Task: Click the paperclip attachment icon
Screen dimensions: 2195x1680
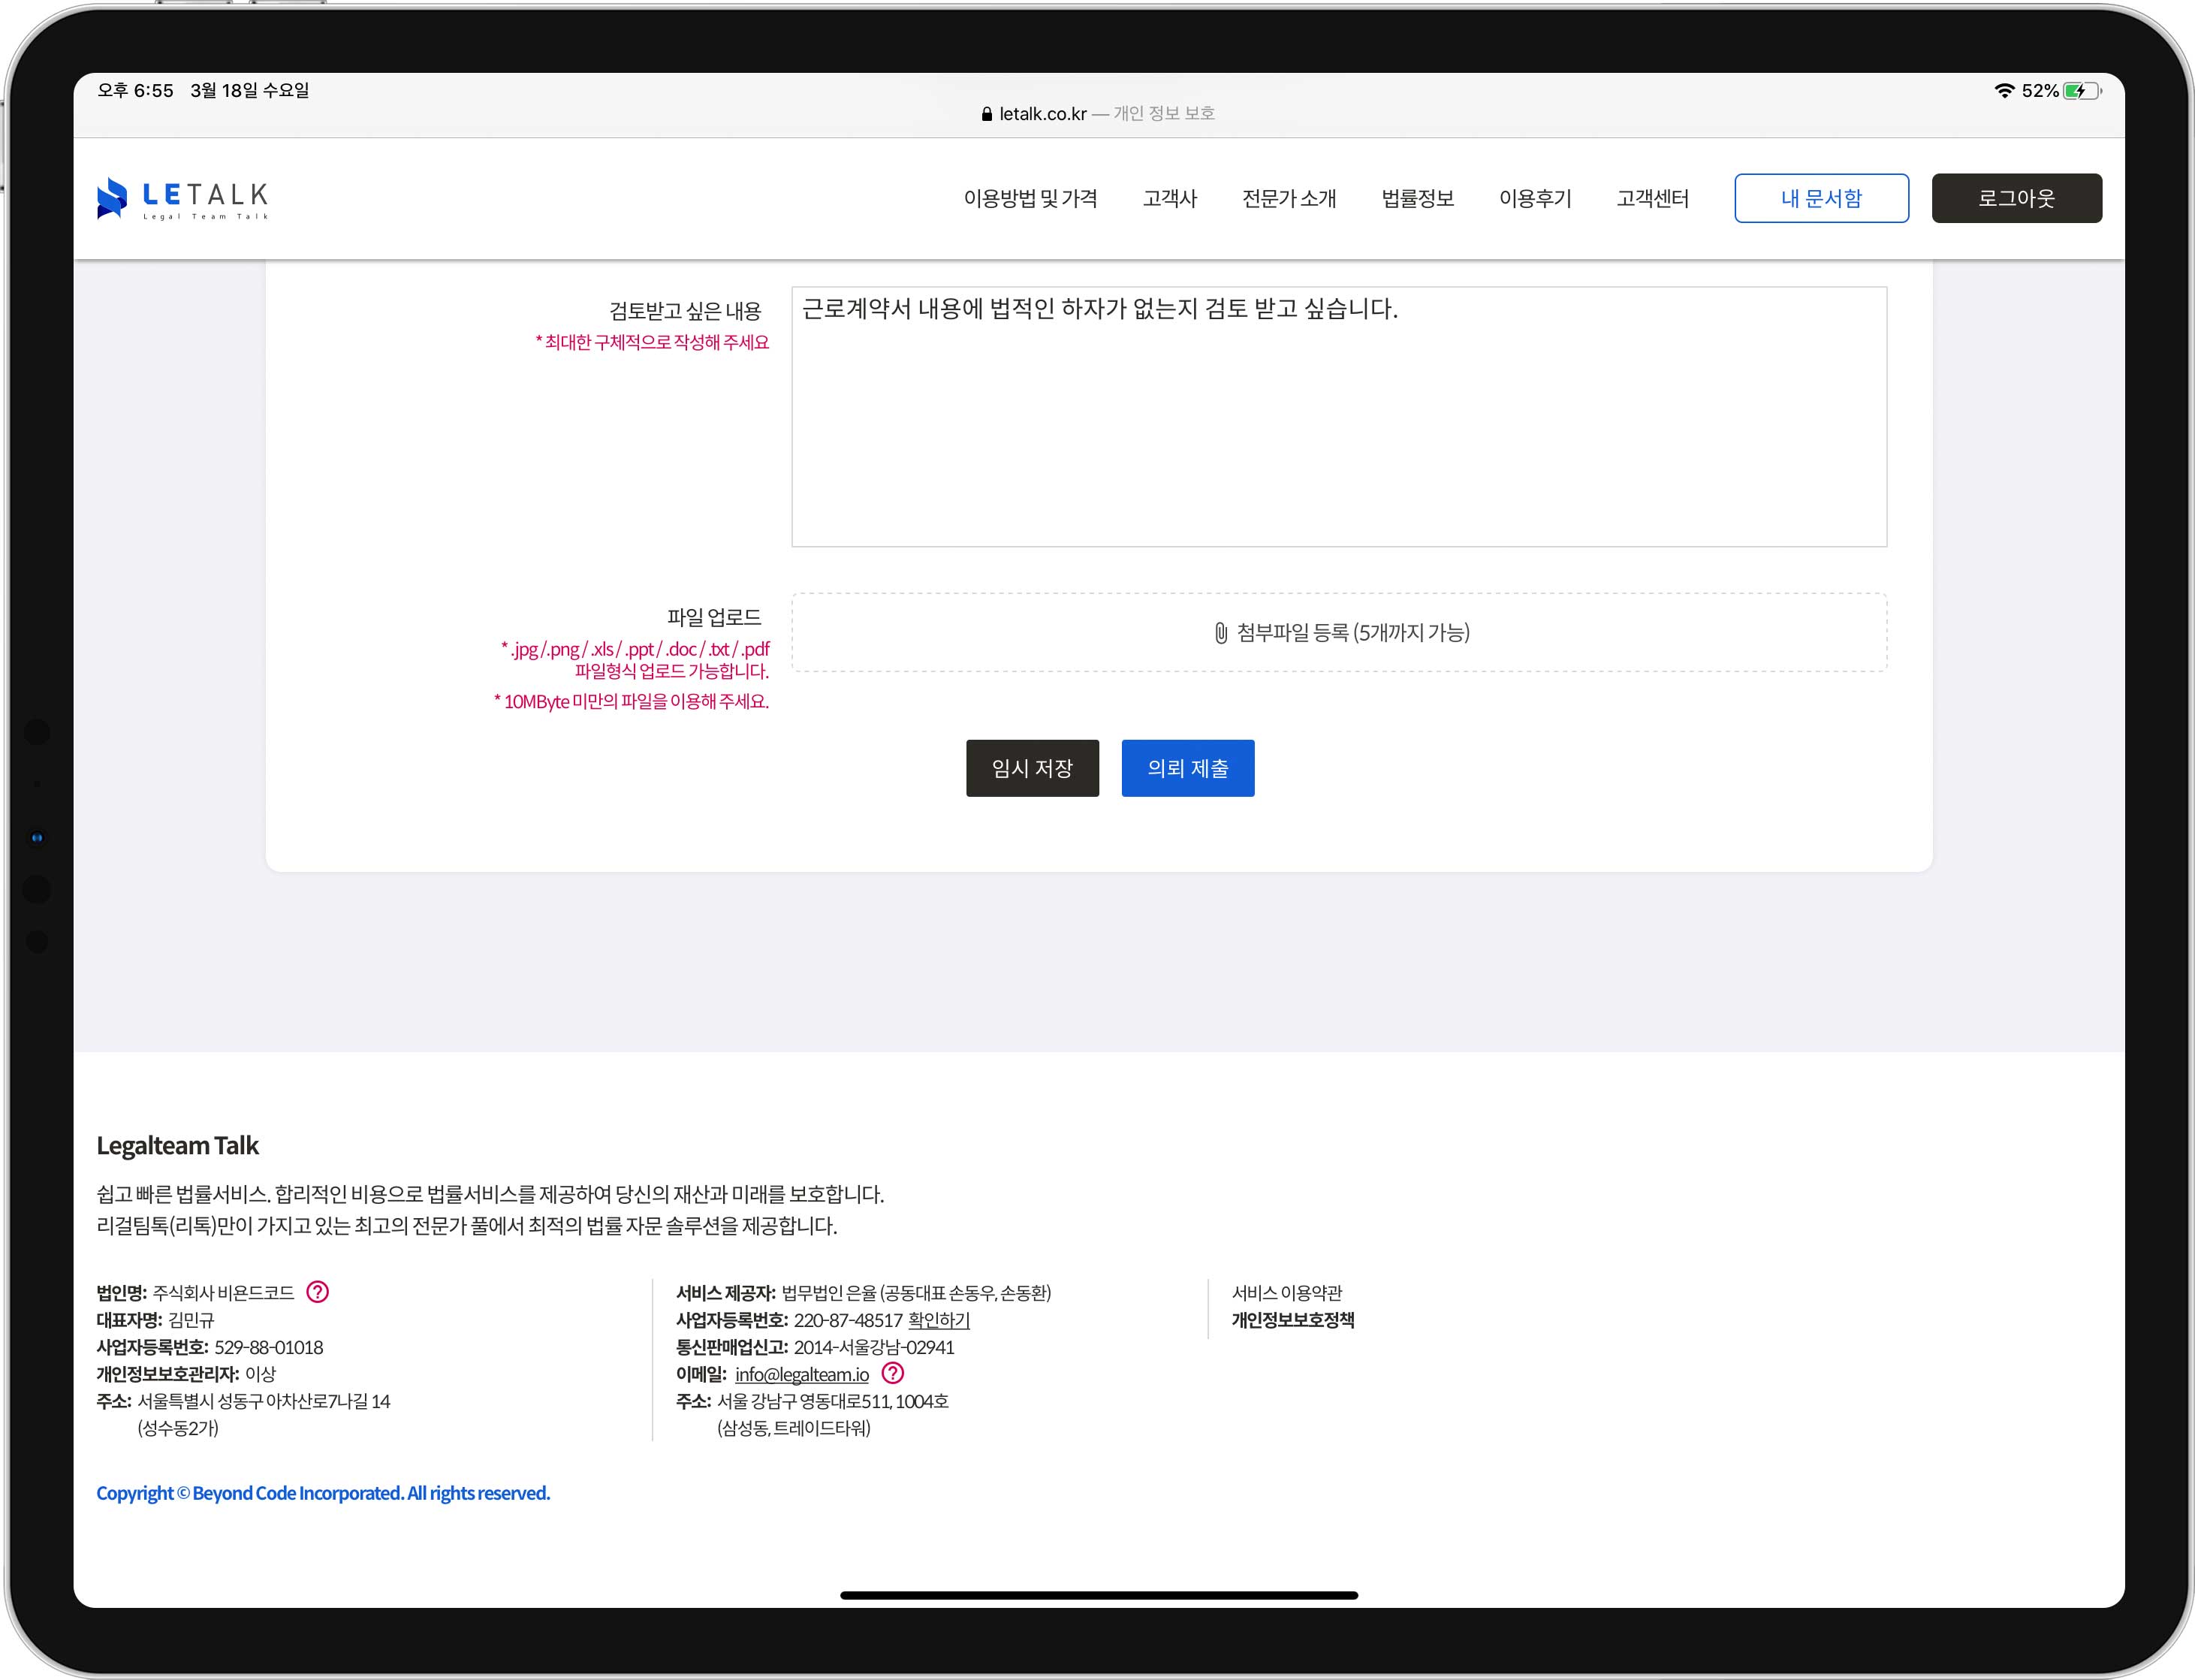Action: [x=1220, y=632]
